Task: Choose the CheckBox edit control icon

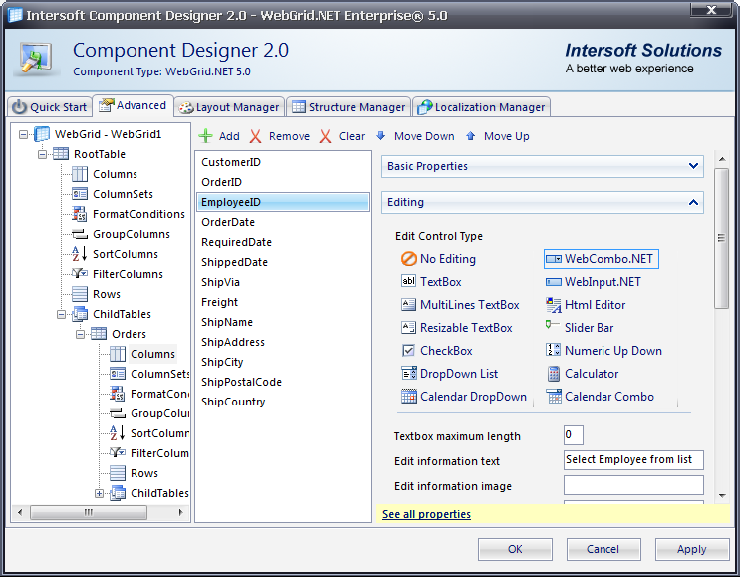Action: [408, 351]
